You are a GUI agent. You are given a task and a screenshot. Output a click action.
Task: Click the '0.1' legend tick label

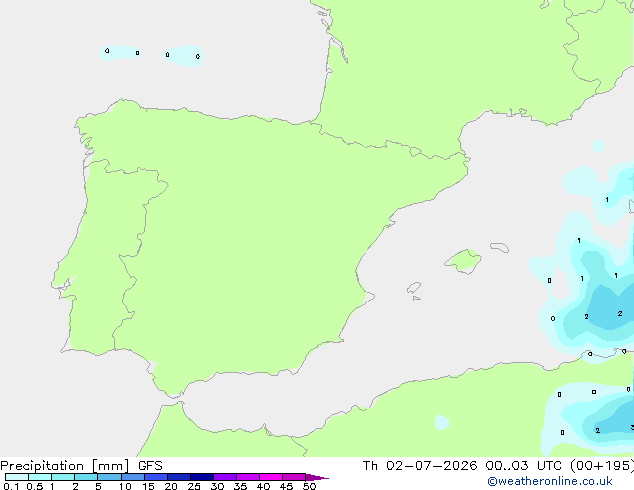(11, 486)
